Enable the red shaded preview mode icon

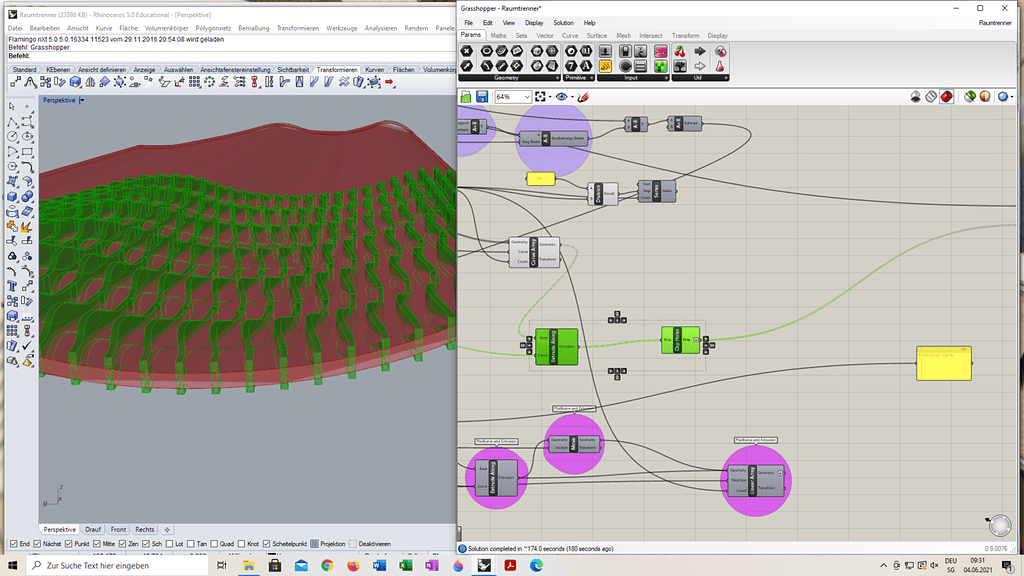(946, 97)
